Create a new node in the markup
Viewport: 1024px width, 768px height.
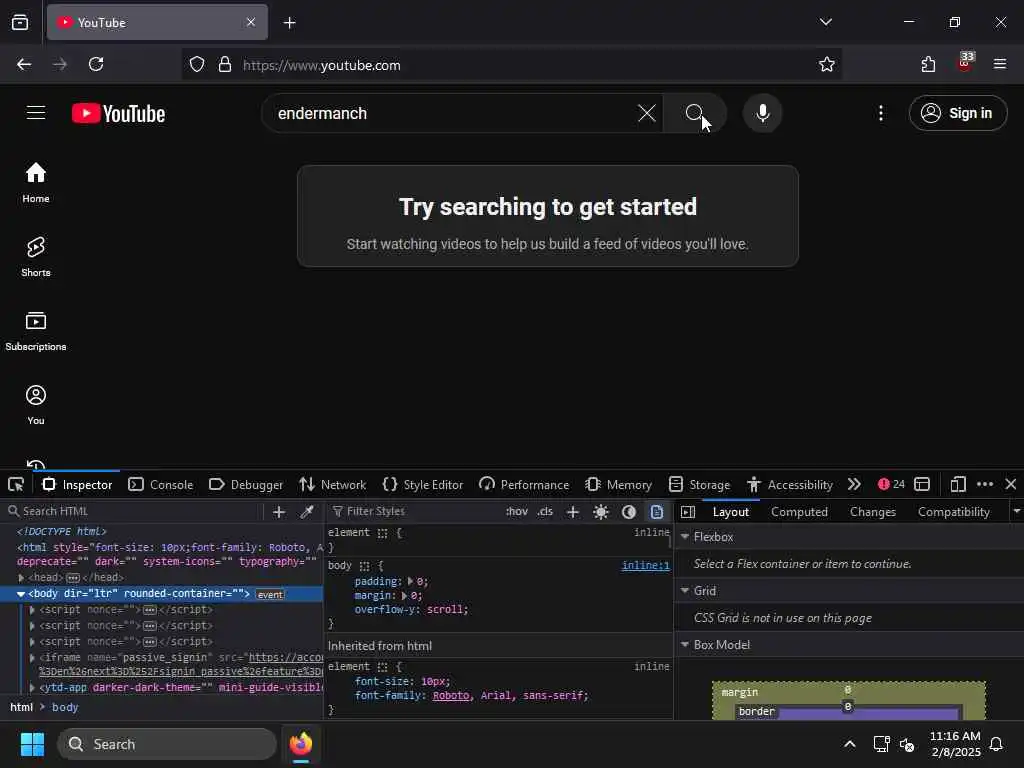point(279,512)
